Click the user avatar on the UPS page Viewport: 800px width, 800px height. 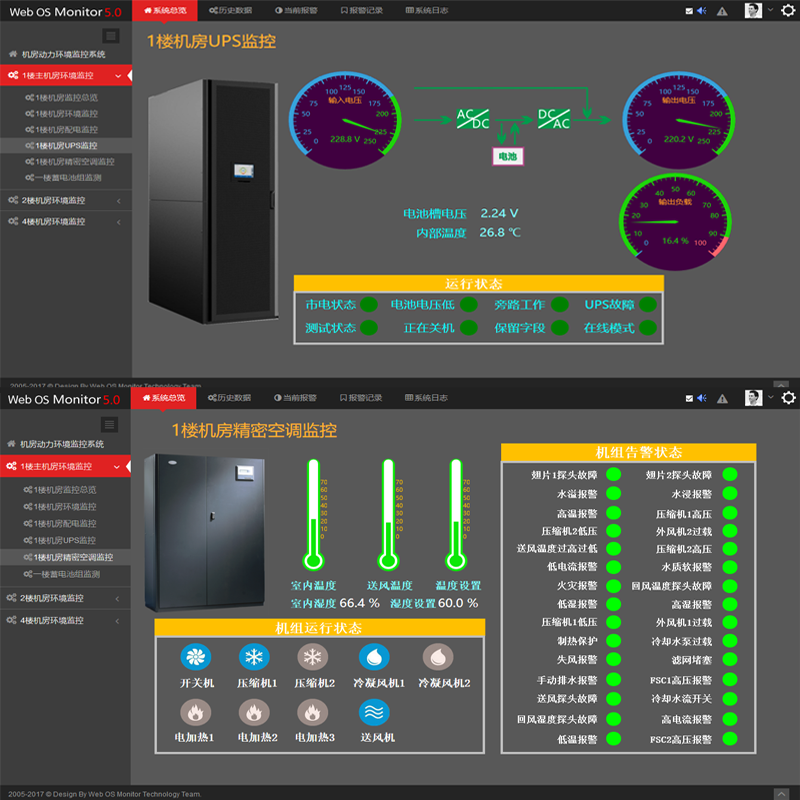click(753, 10)
